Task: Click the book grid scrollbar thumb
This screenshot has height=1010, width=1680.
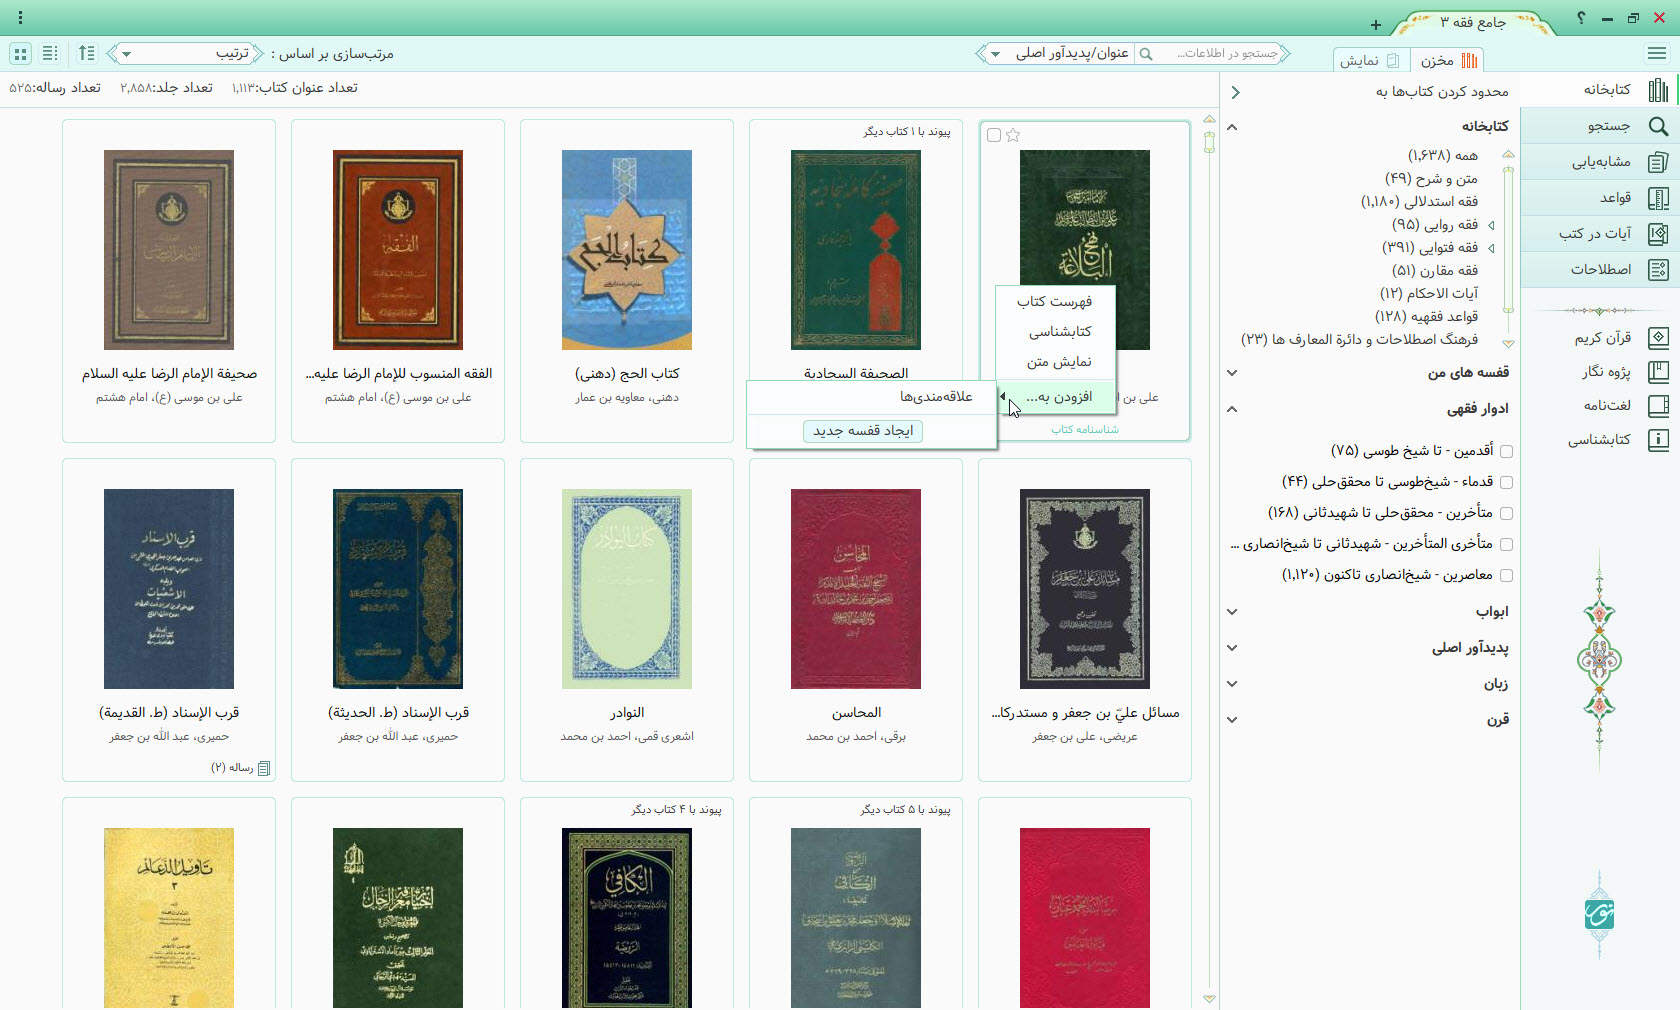Action: click(x=1209, y=142)
